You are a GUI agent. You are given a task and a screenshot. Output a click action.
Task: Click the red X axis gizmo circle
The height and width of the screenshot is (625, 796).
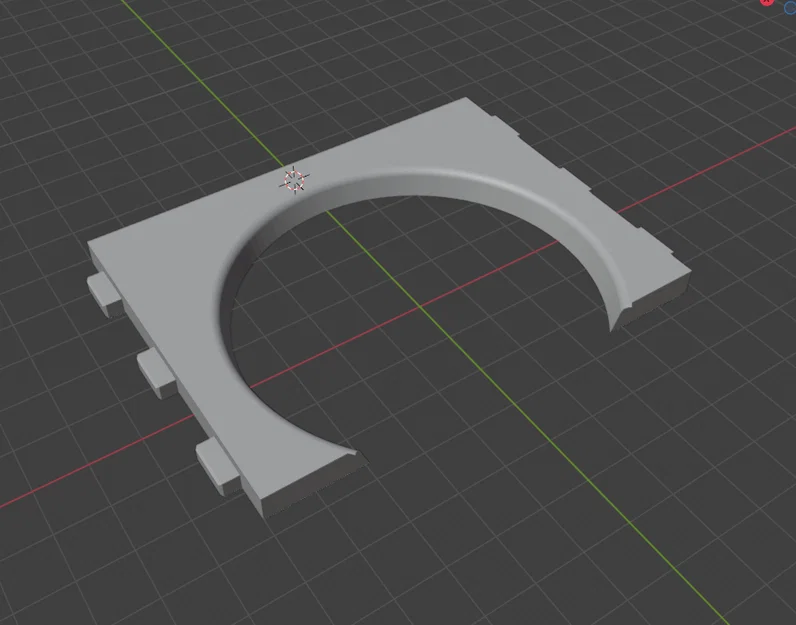[x=767, y=2]
